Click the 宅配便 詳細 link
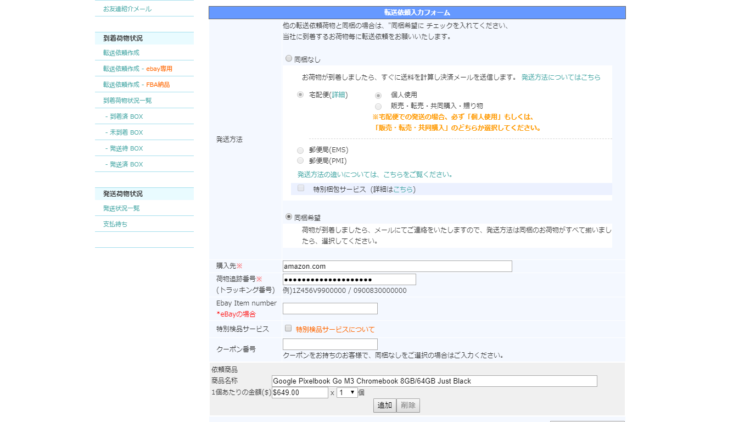The image size is (750, 422). coord(339,95)
